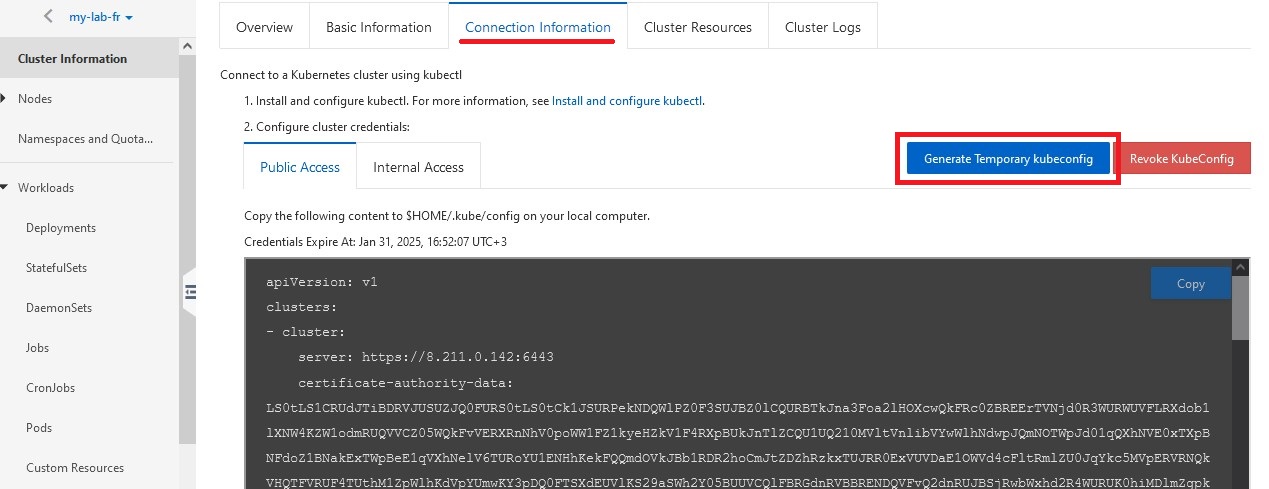Copy the kubeconfig content
This screenshot has height=489, width=1269.
1190,284
